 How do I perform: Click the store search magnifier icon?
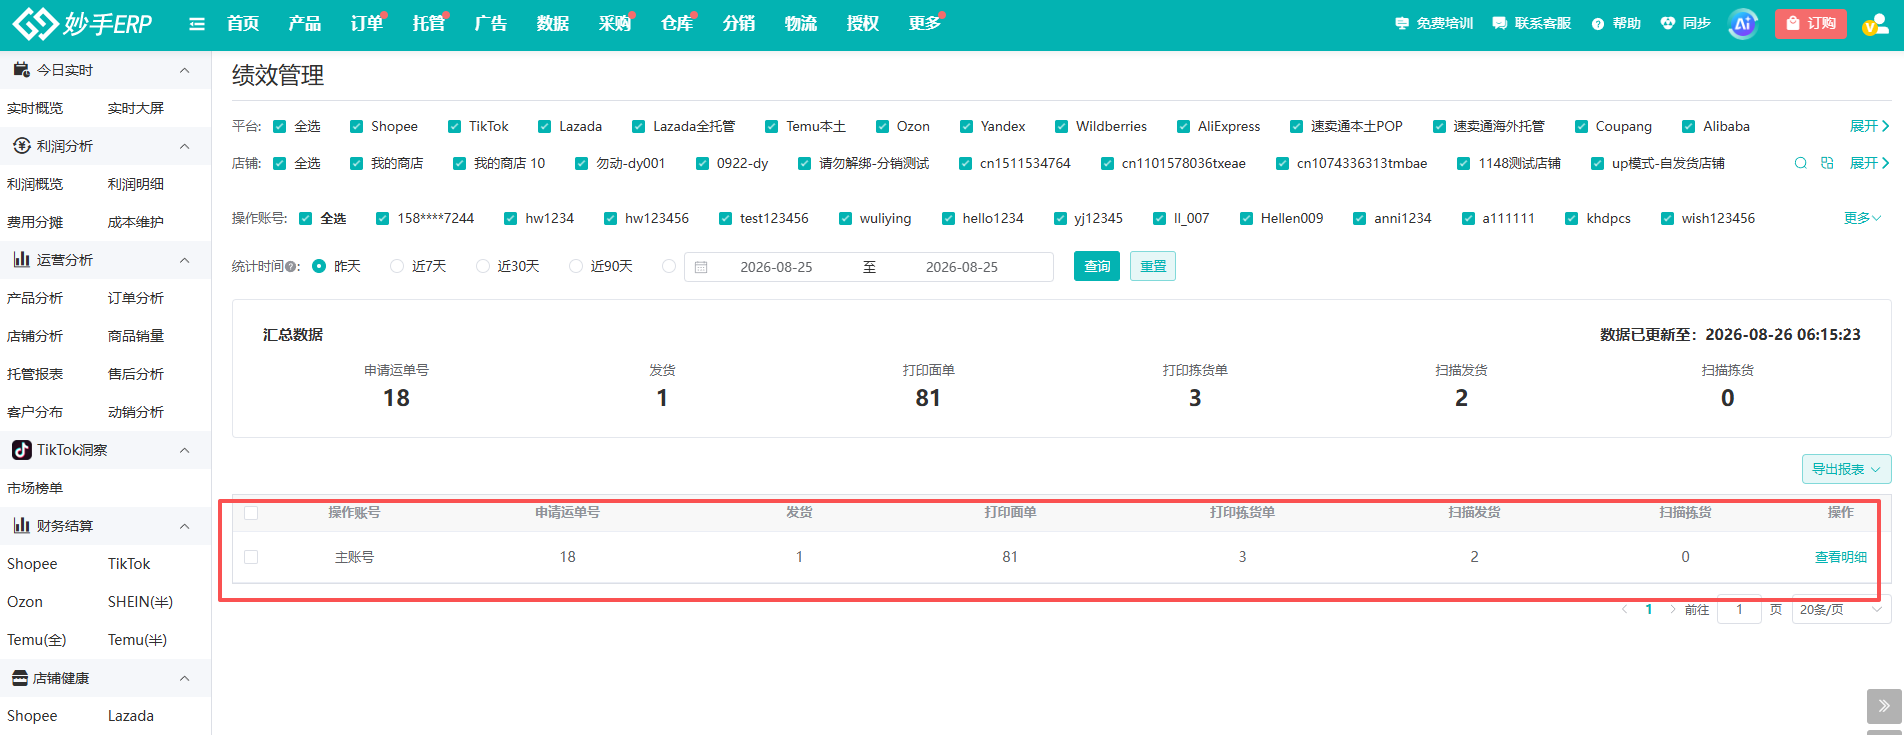(1801, 163)
